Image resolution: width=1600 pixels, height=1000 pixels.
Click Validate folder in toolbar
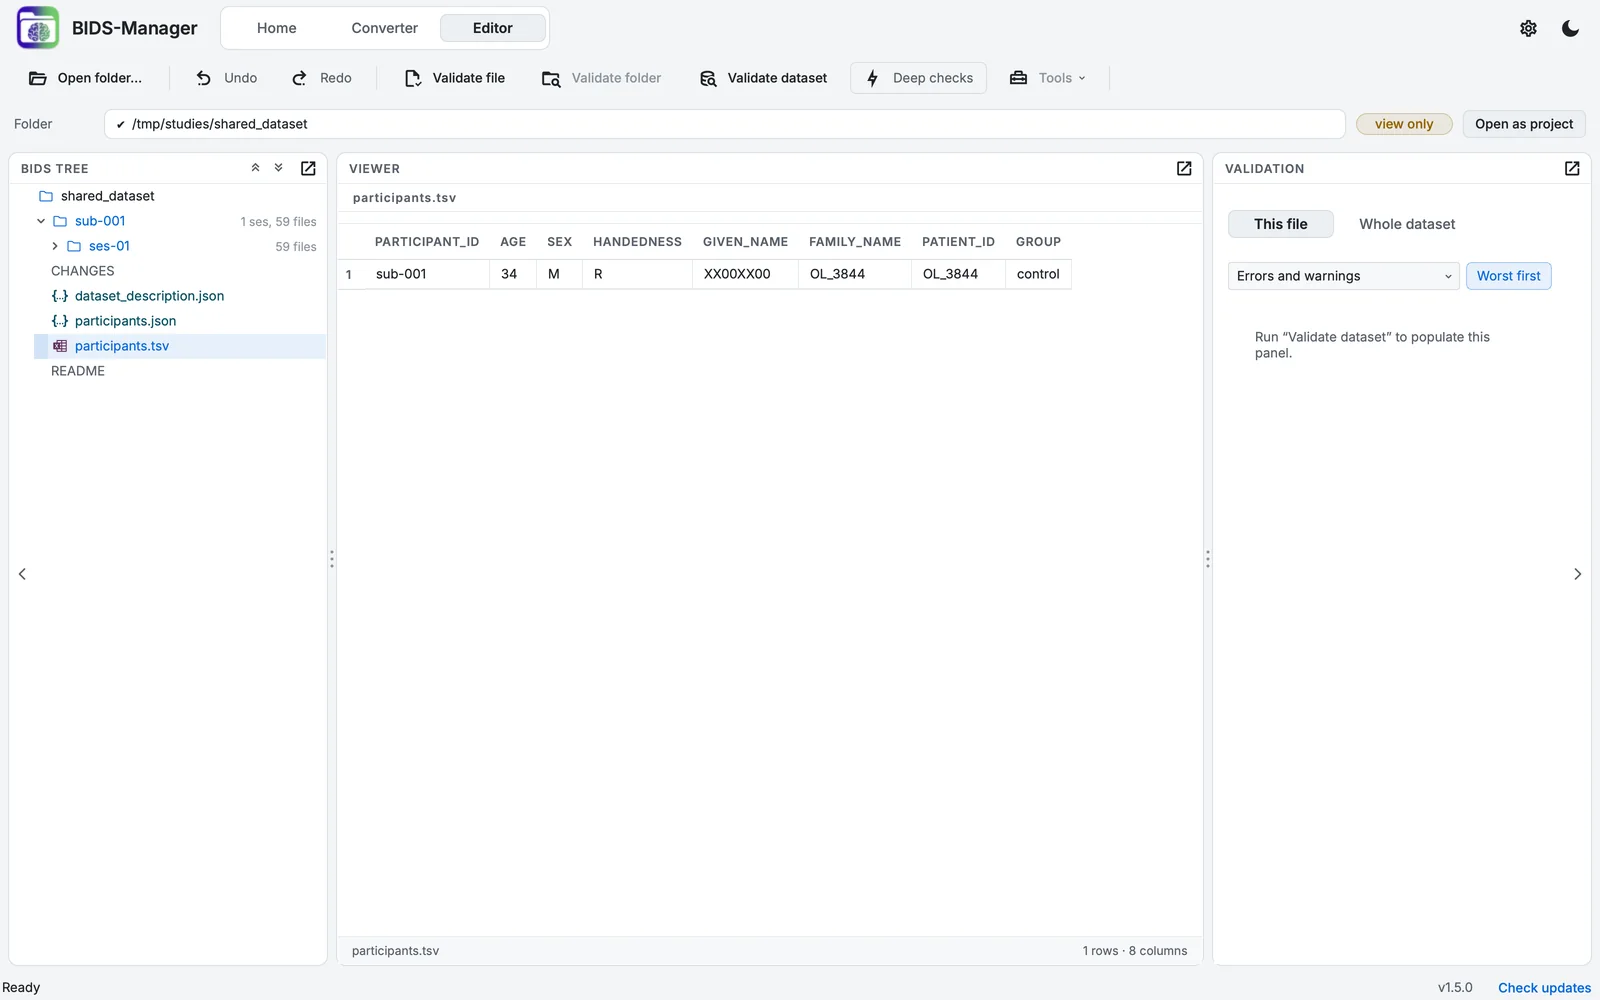(x=602, y=78)
